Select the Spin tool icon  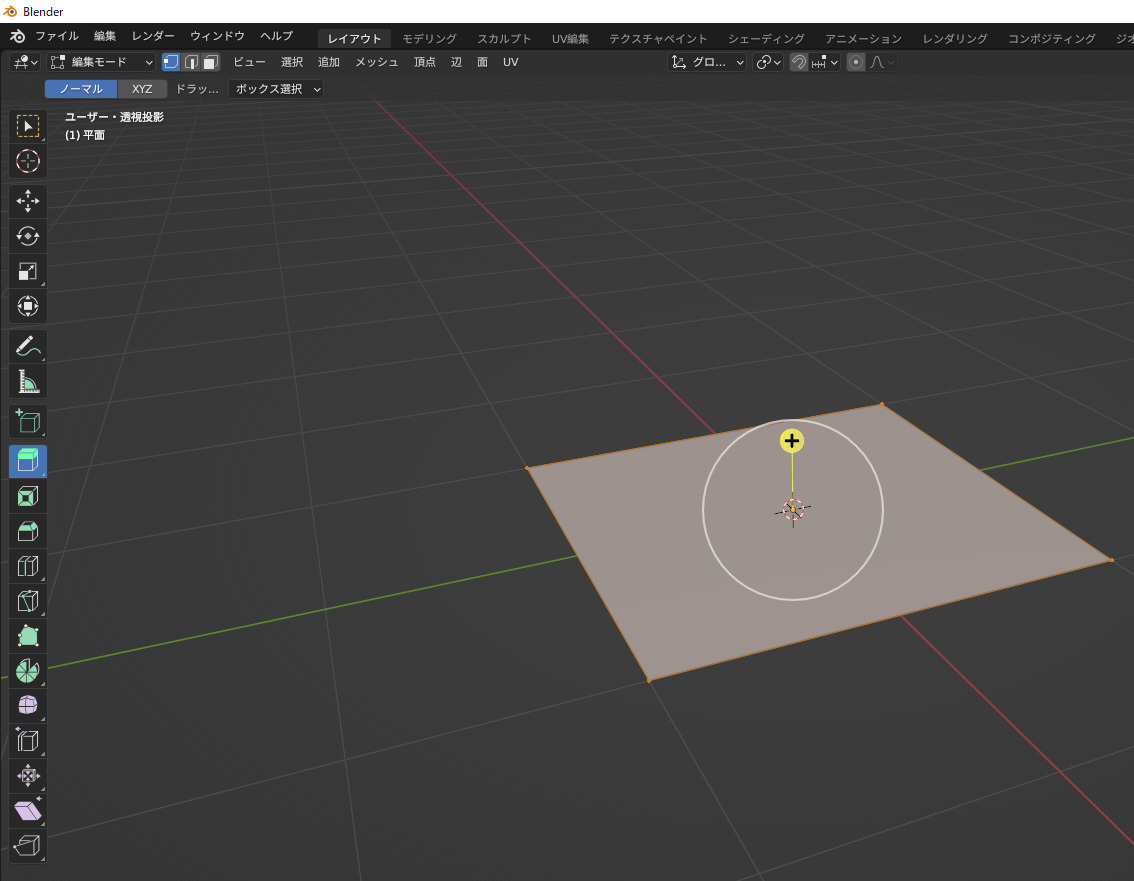[28, 671]
